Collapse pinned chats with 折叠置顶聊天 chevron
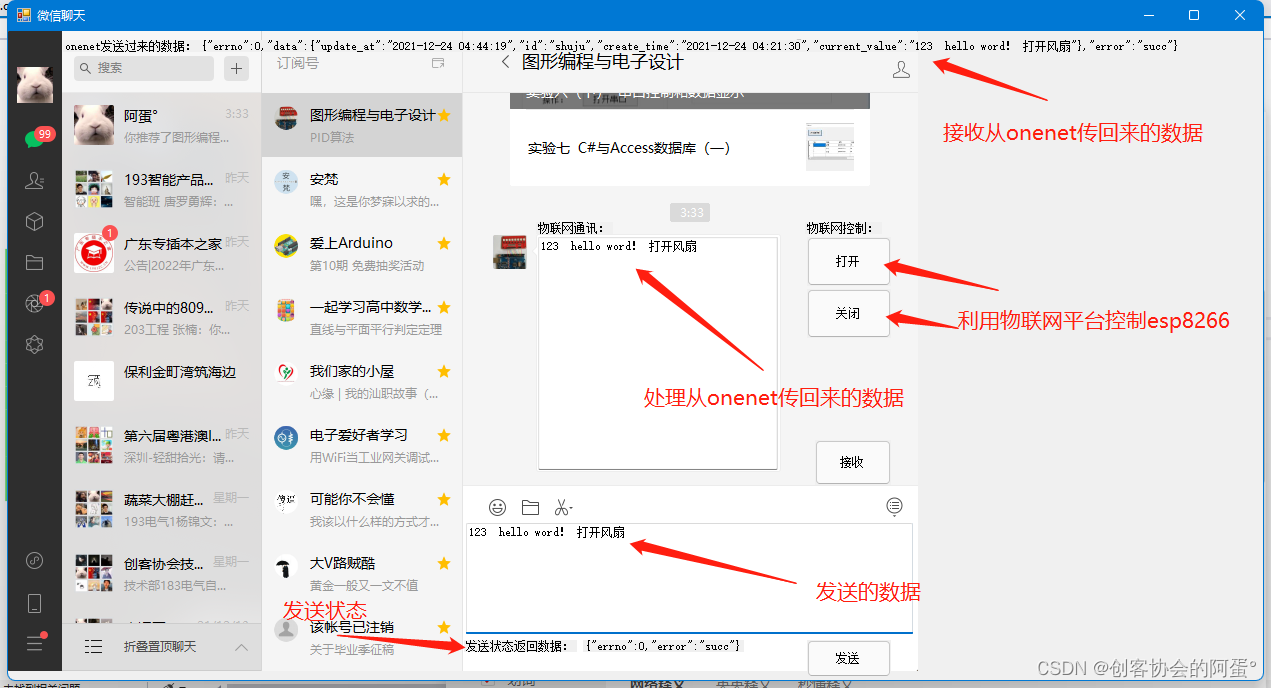1271x688 pixels. click(241, 647)
